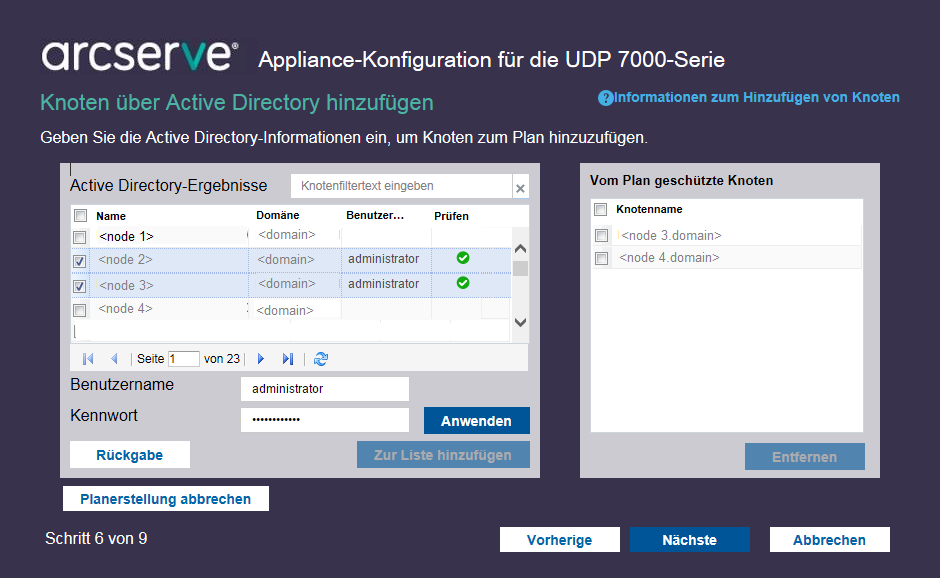Select <node 3.domain> in protected list
This screenshot has height=579, width=941.
tap(671, 235)
